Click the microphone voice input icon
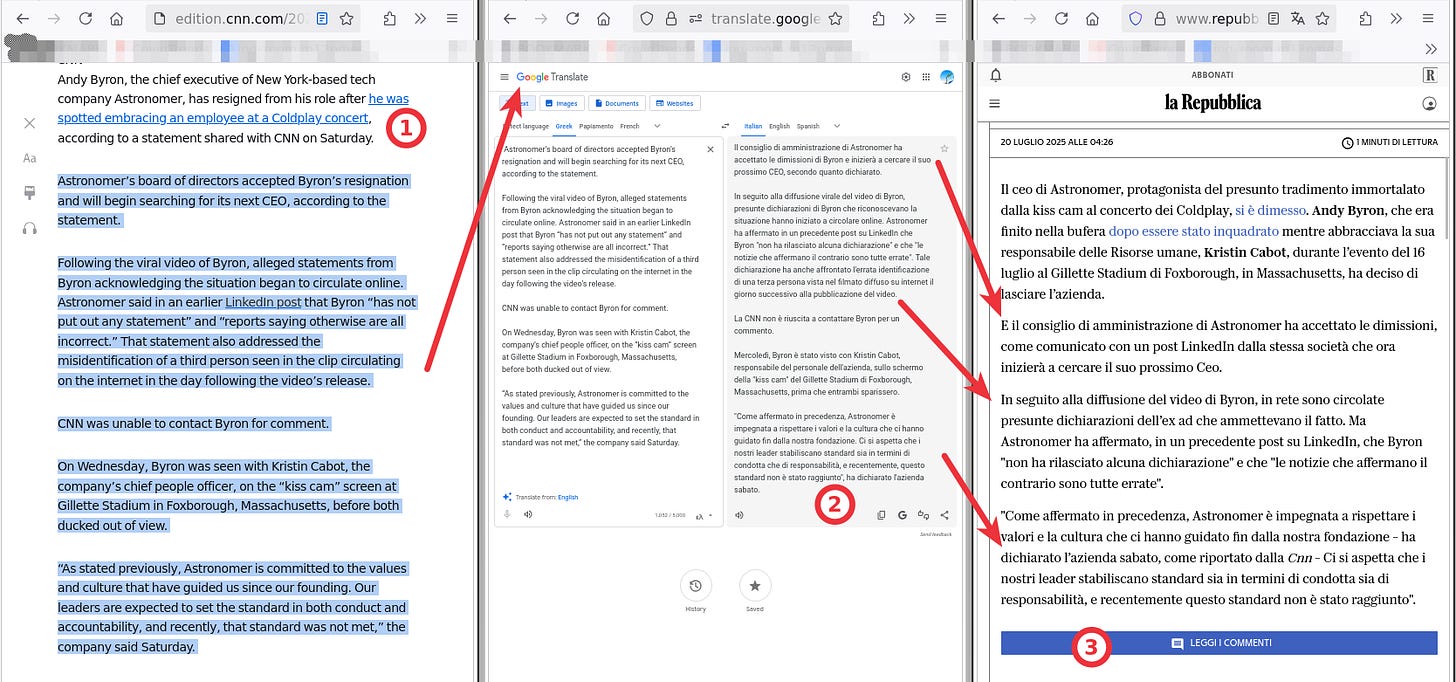The image size is (1456, 682). coord(507,514)
